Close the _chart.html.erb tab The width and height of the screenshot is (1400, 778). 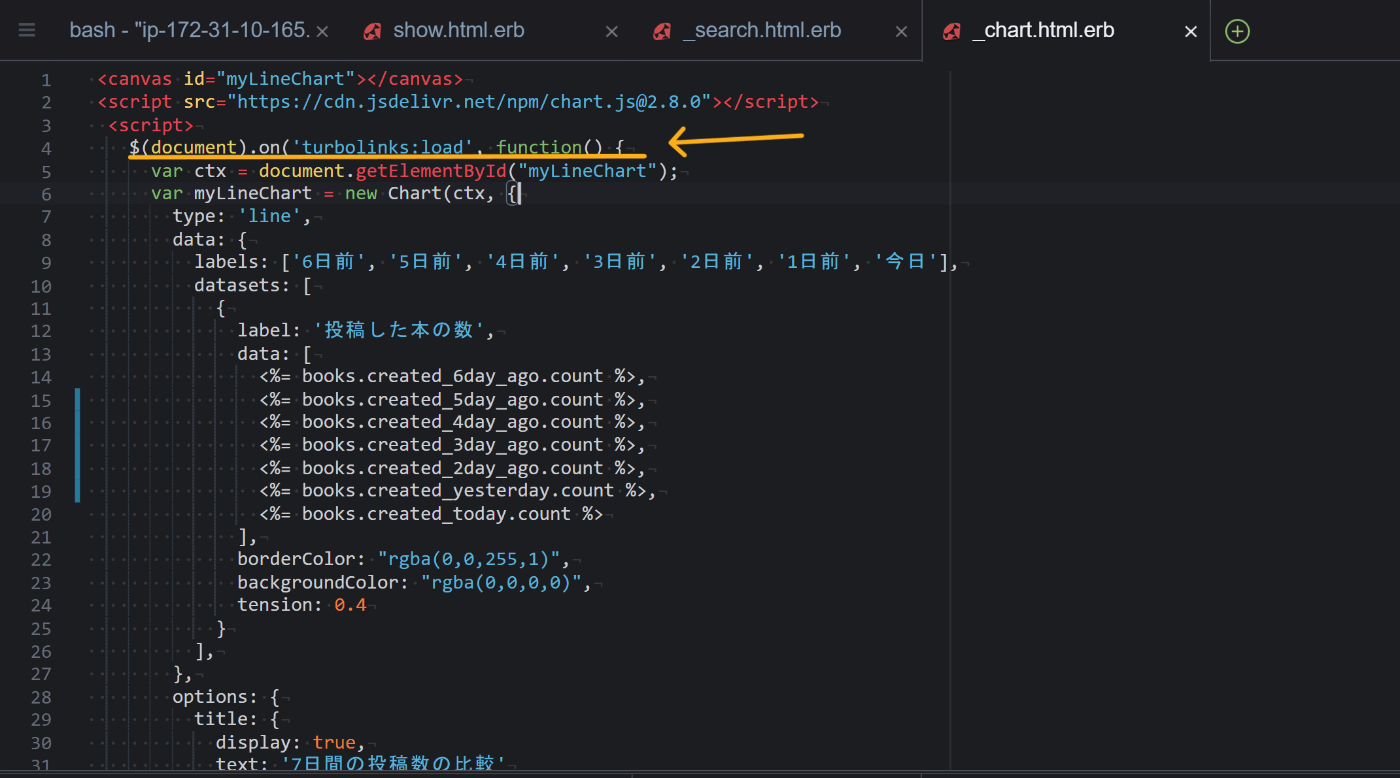pos(1191,32)
